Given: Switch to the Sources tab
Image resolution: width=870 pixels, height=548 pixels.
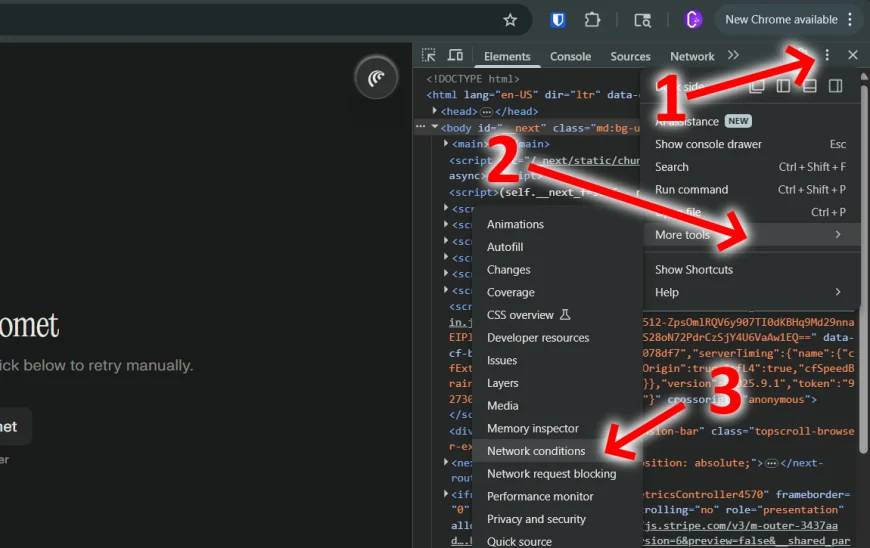Looking at the screenshot, I should point(630,57).
